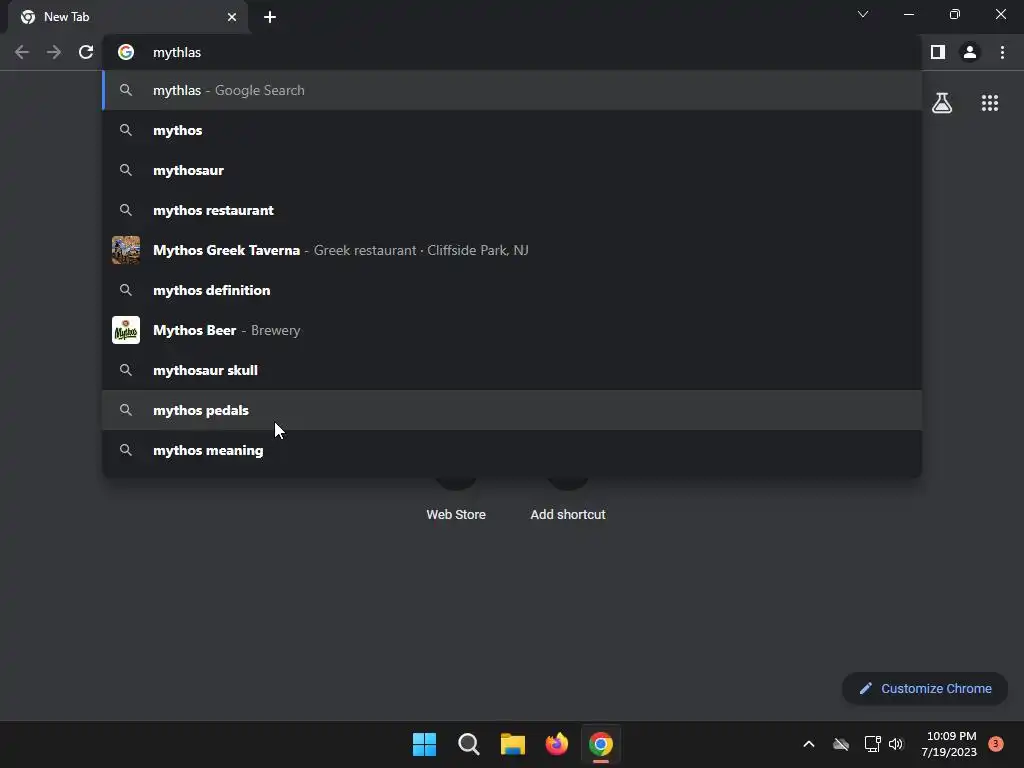The width and height of the screenshot is (1024, 768).
Task: Choose the 'mythos pedals' suggestion
Action: [x=512, y=410]
